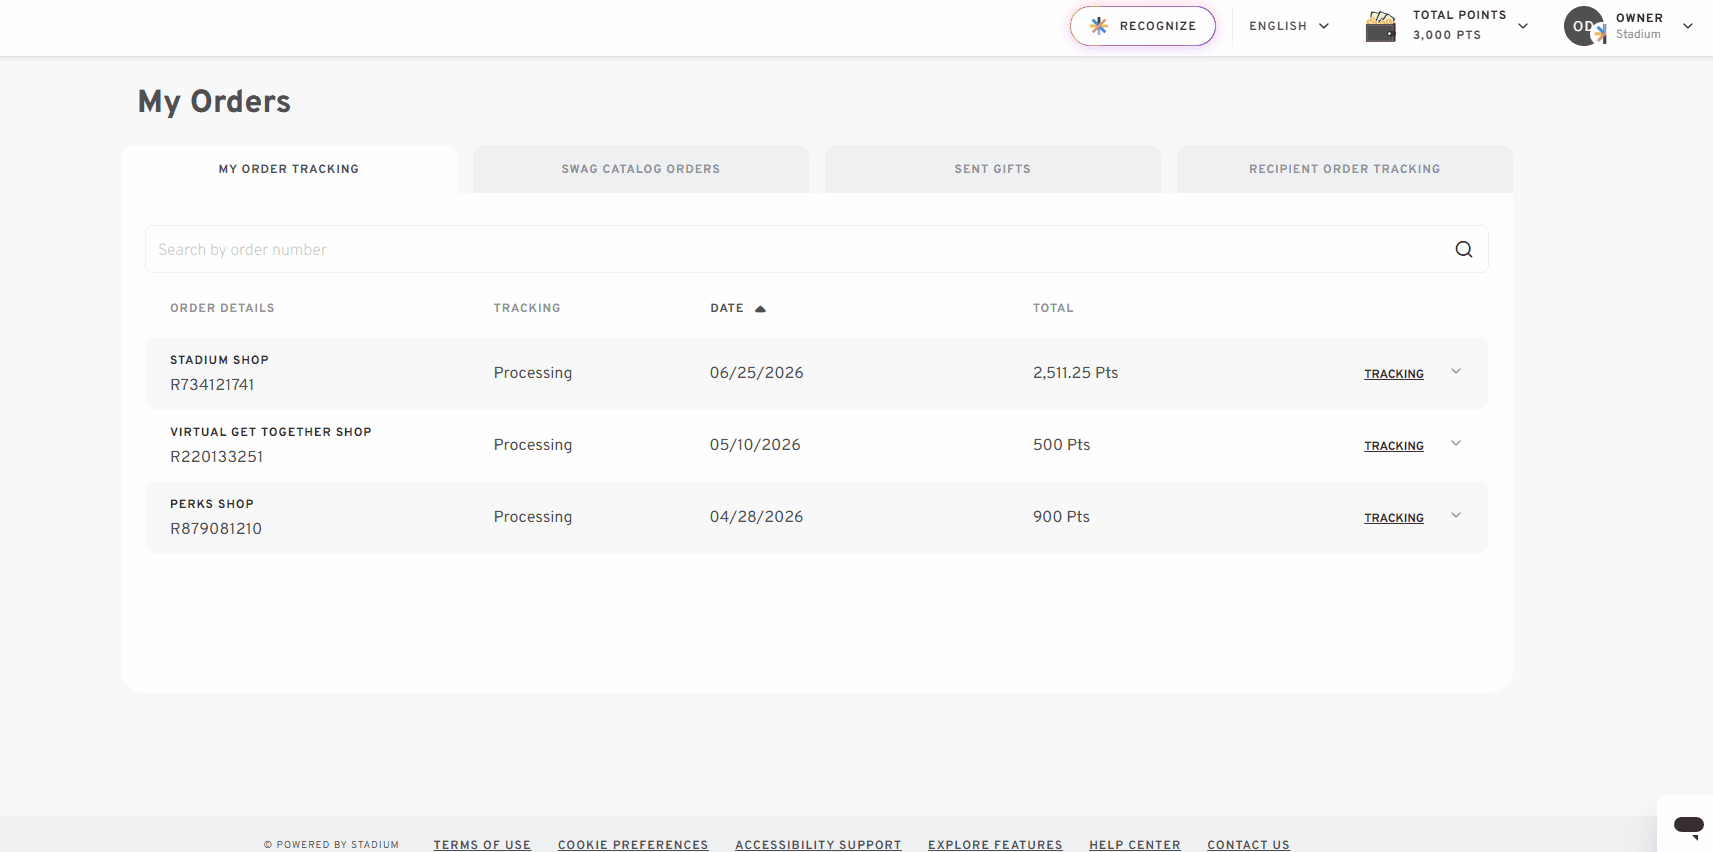
Task: Click Tracking link for order R734121741
Action: pos(1394,374)
